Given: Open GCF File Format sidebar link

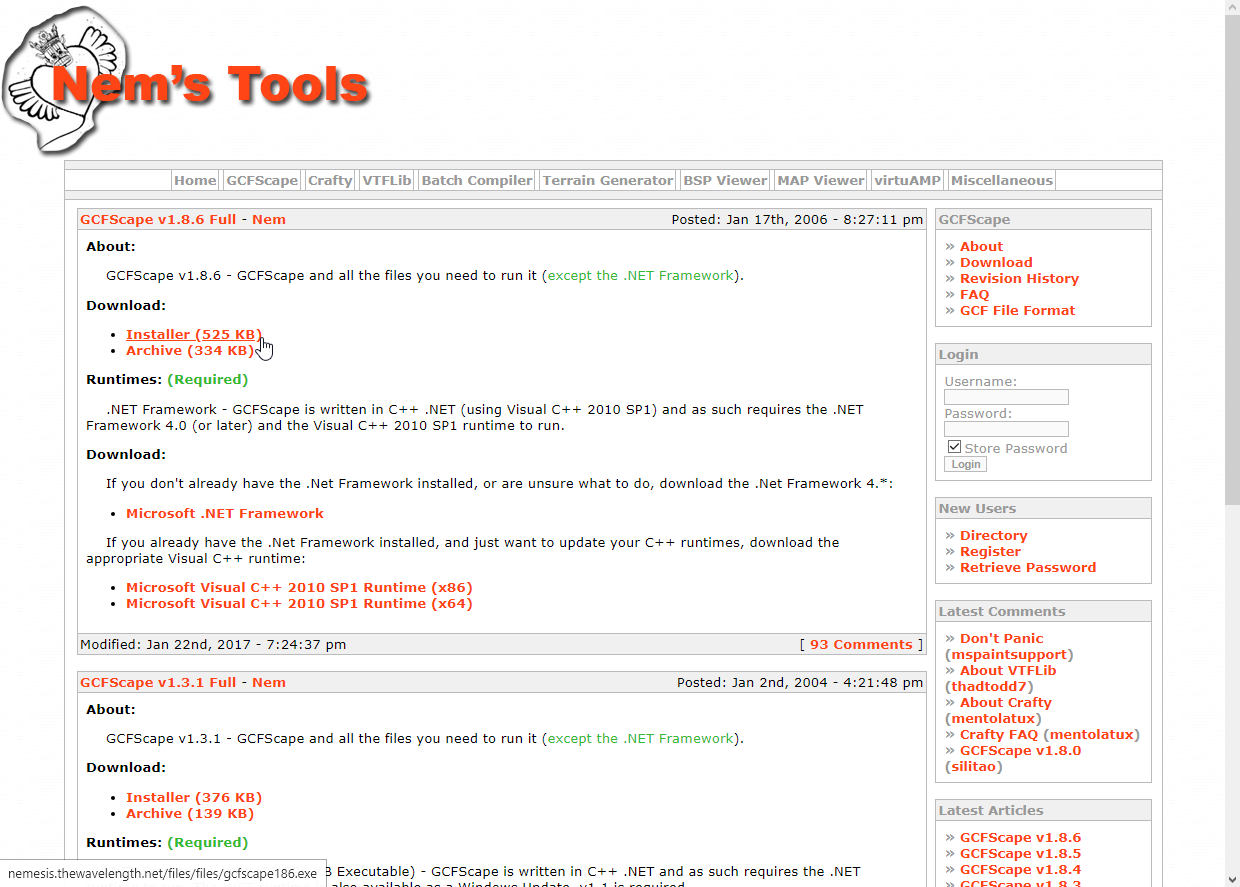Looking at the screenshot, I should [1017, 310].
